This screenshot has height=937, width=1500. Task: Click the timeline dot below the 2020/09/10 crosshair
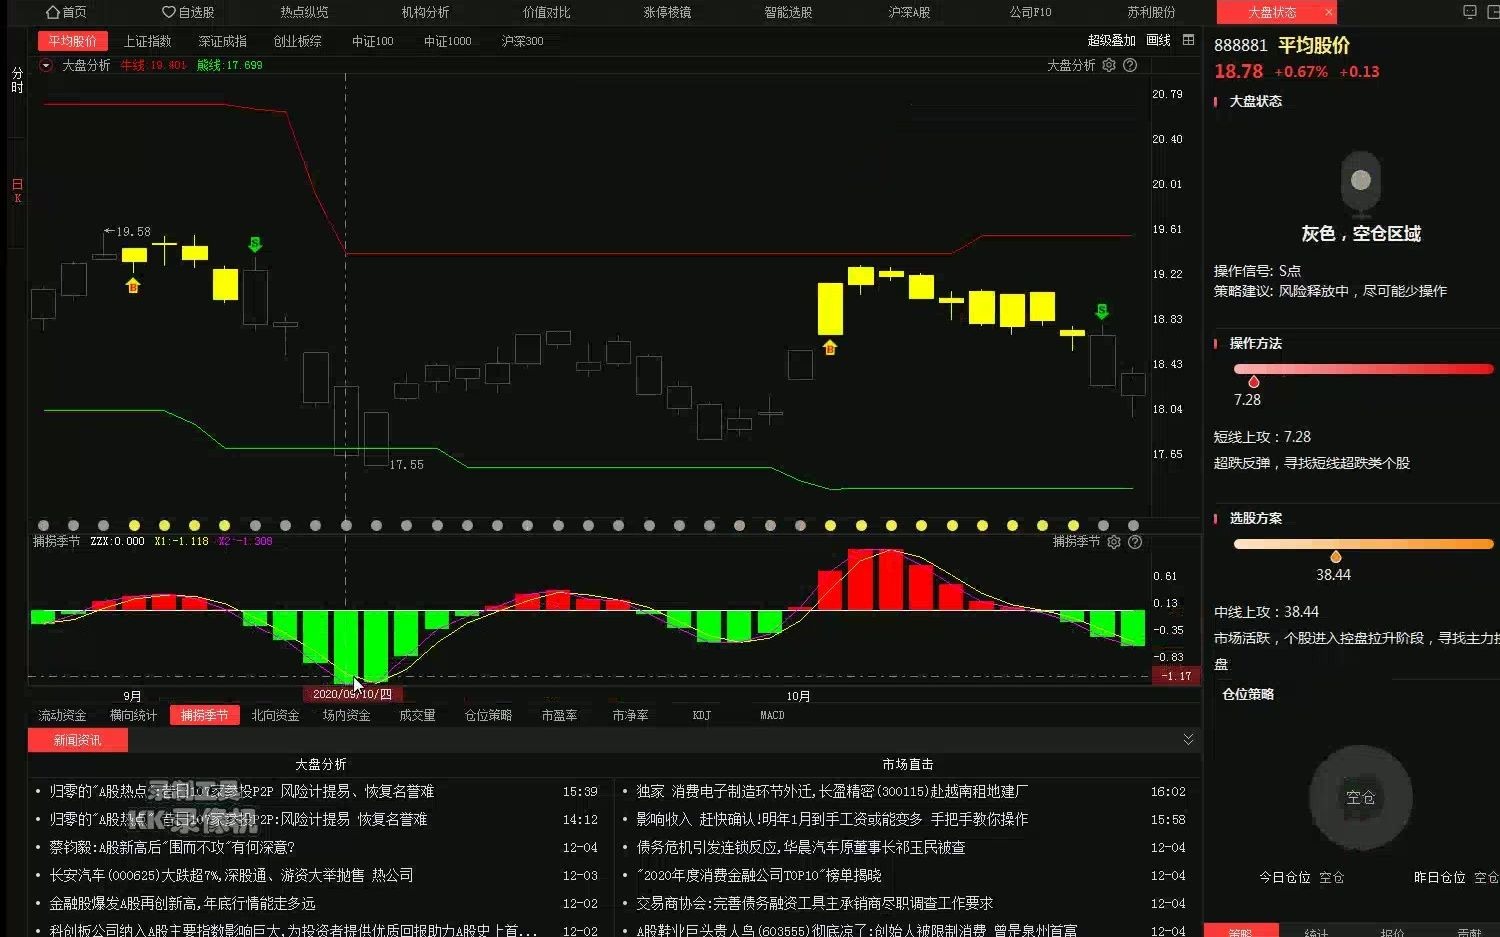pos(346,525)
